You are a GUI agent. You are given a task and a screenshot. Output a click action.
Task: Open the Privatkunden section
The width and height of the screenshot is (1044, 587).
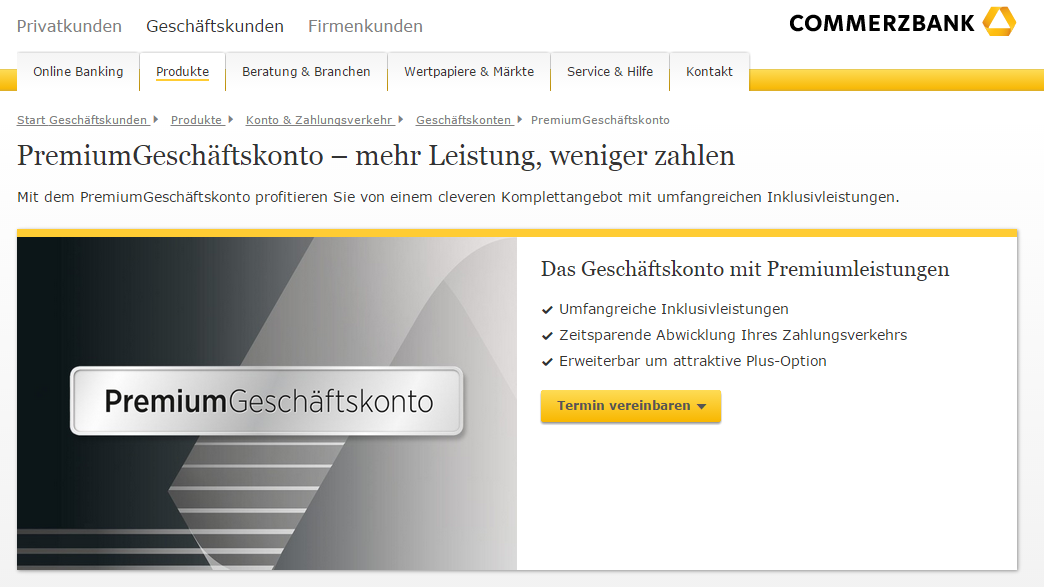point(69,26)
